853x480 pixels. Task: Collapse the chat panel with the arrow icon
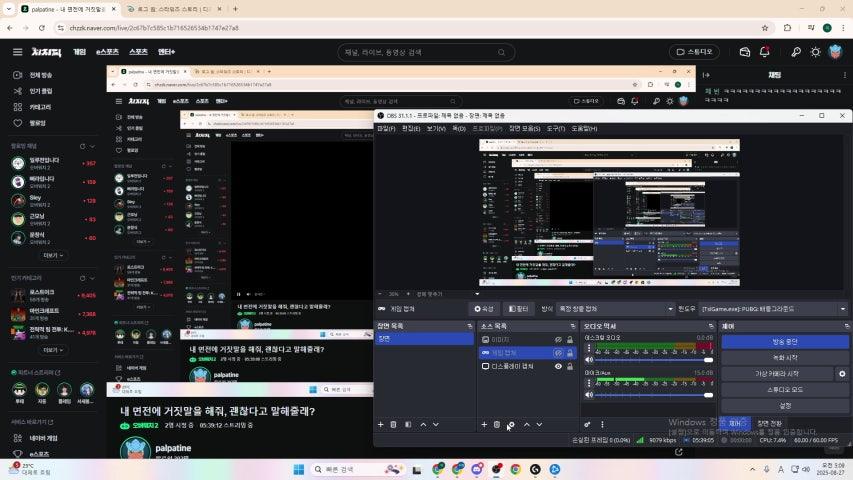click(707, 75)
